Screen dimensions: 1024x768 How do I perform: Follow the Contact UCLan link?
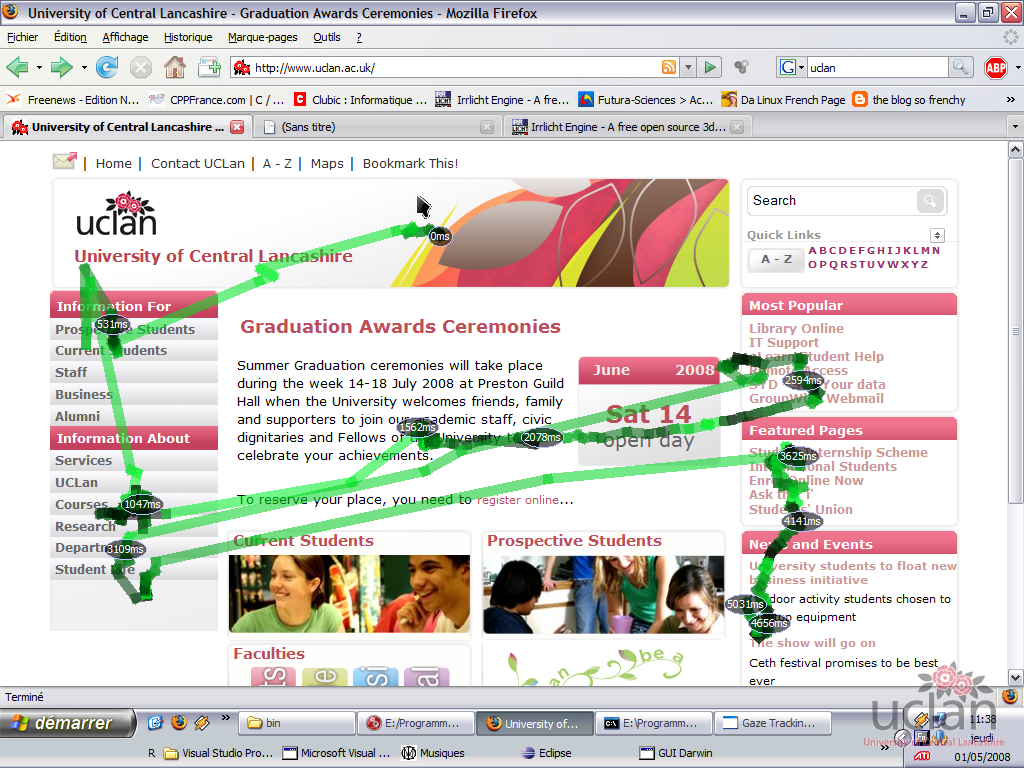[198, 163]
